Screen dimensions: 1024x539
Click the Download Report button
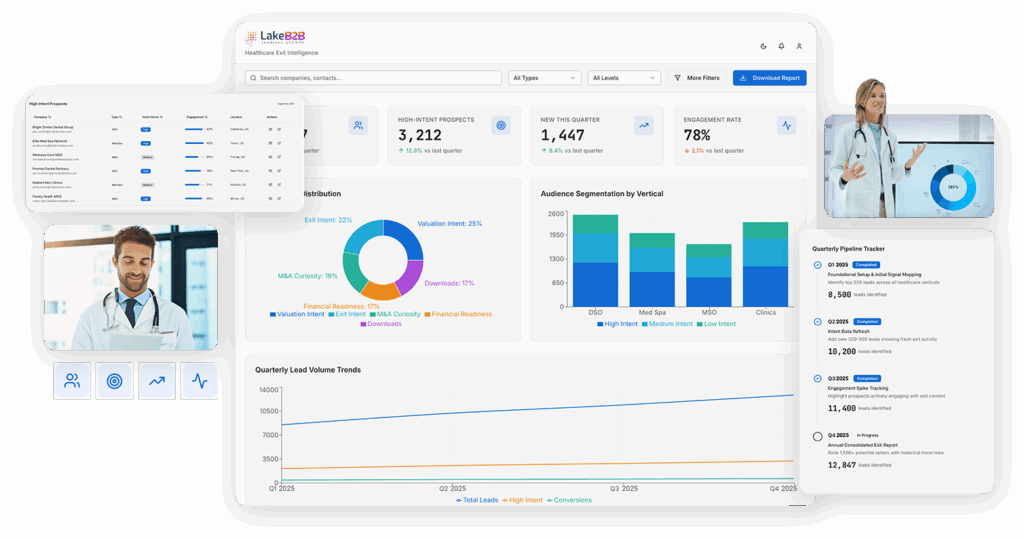click(x=769, y=78)
